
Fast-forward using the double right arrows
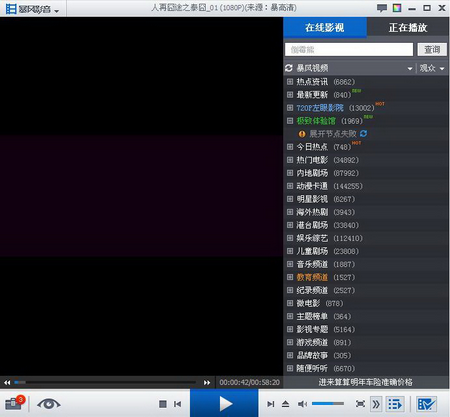[207, 382]
